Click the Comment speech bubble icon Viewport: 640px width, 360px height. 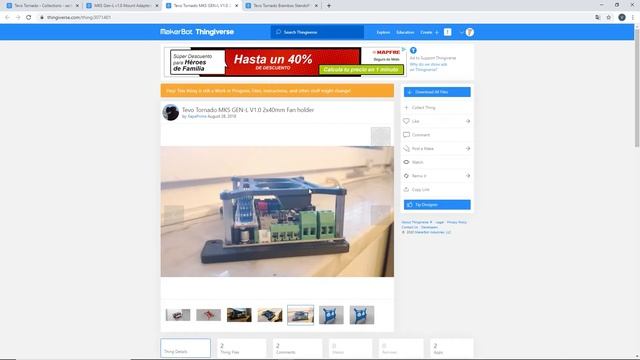406,135
